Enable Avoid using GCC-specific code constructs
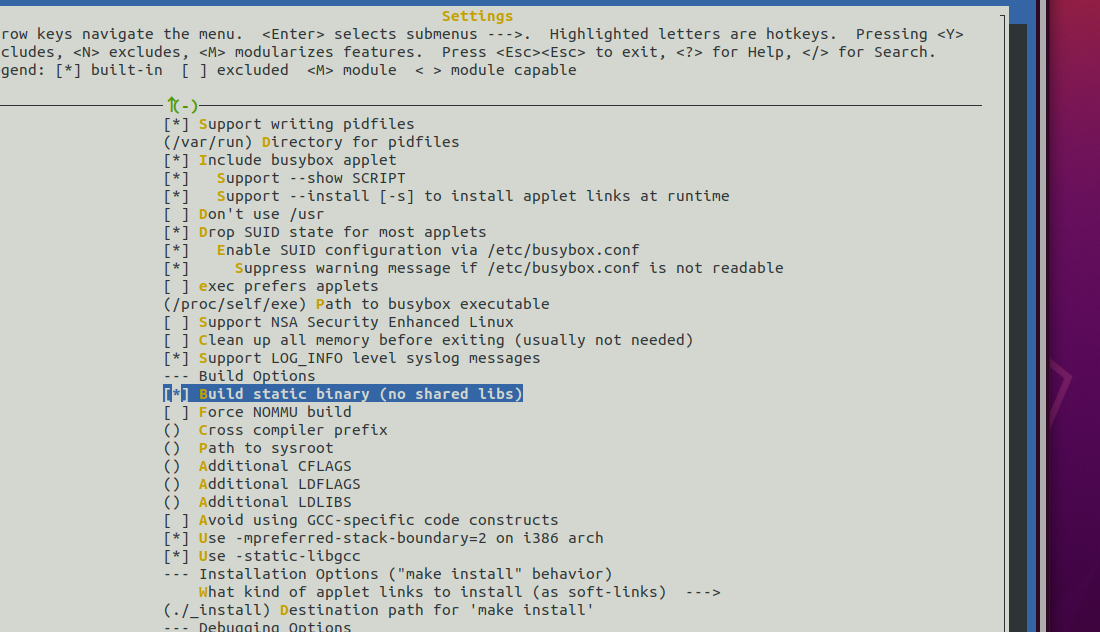1100x632 pixels. (361, 520)
